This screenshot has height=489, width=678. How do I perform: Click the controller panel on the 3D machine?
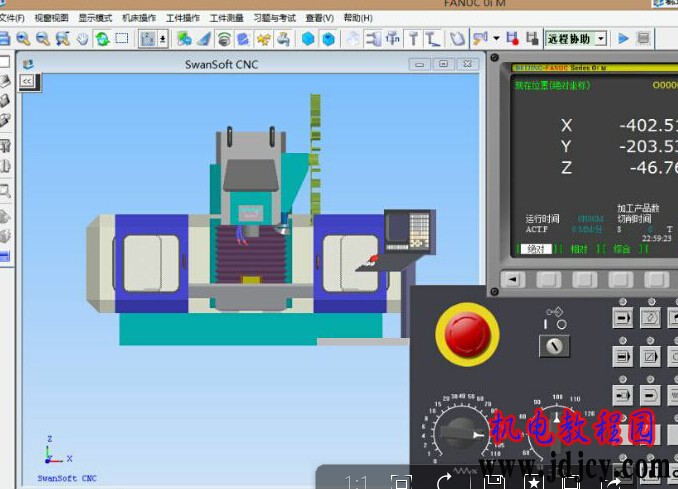pyautogui.click(x=409, y=231)
